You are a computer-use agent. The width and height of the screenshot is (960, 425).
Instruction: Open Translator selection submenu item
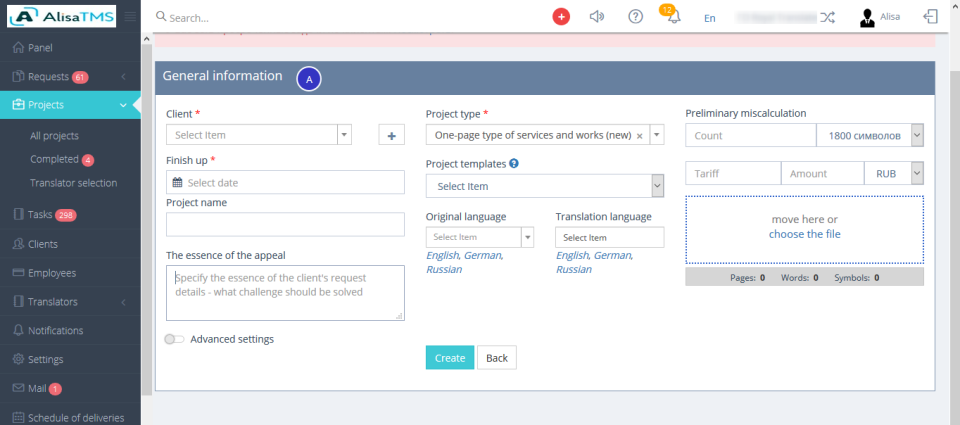tap(73, 183)
